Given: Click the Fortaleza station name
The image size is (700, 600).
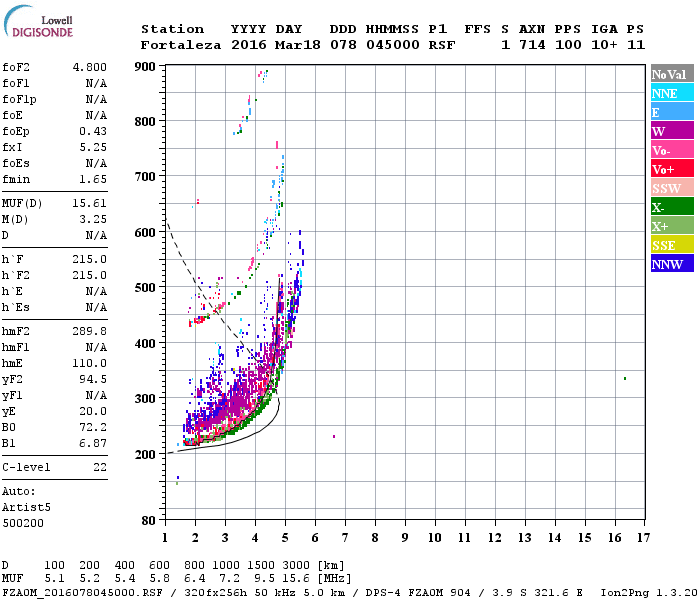Looking at the screenshot, I should [x=181, y=45].
